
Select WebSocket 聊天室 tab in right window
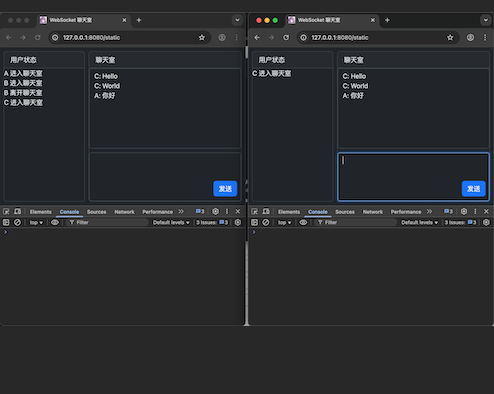(332, 20)
